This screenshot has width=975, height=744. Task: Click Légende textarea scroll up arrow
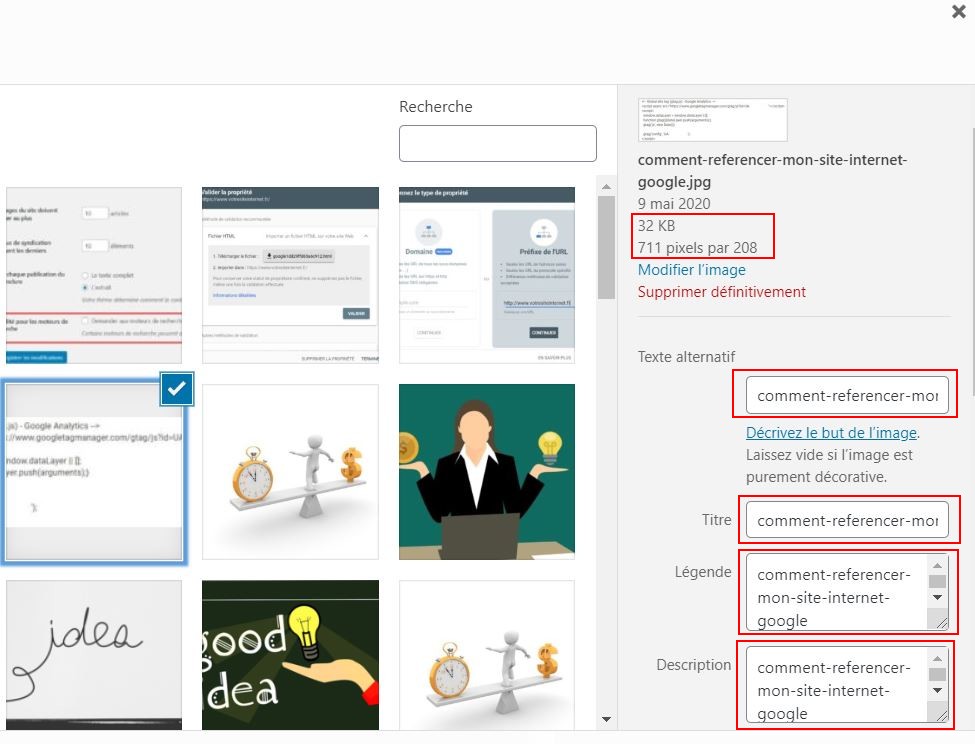(x=937, y=565)
